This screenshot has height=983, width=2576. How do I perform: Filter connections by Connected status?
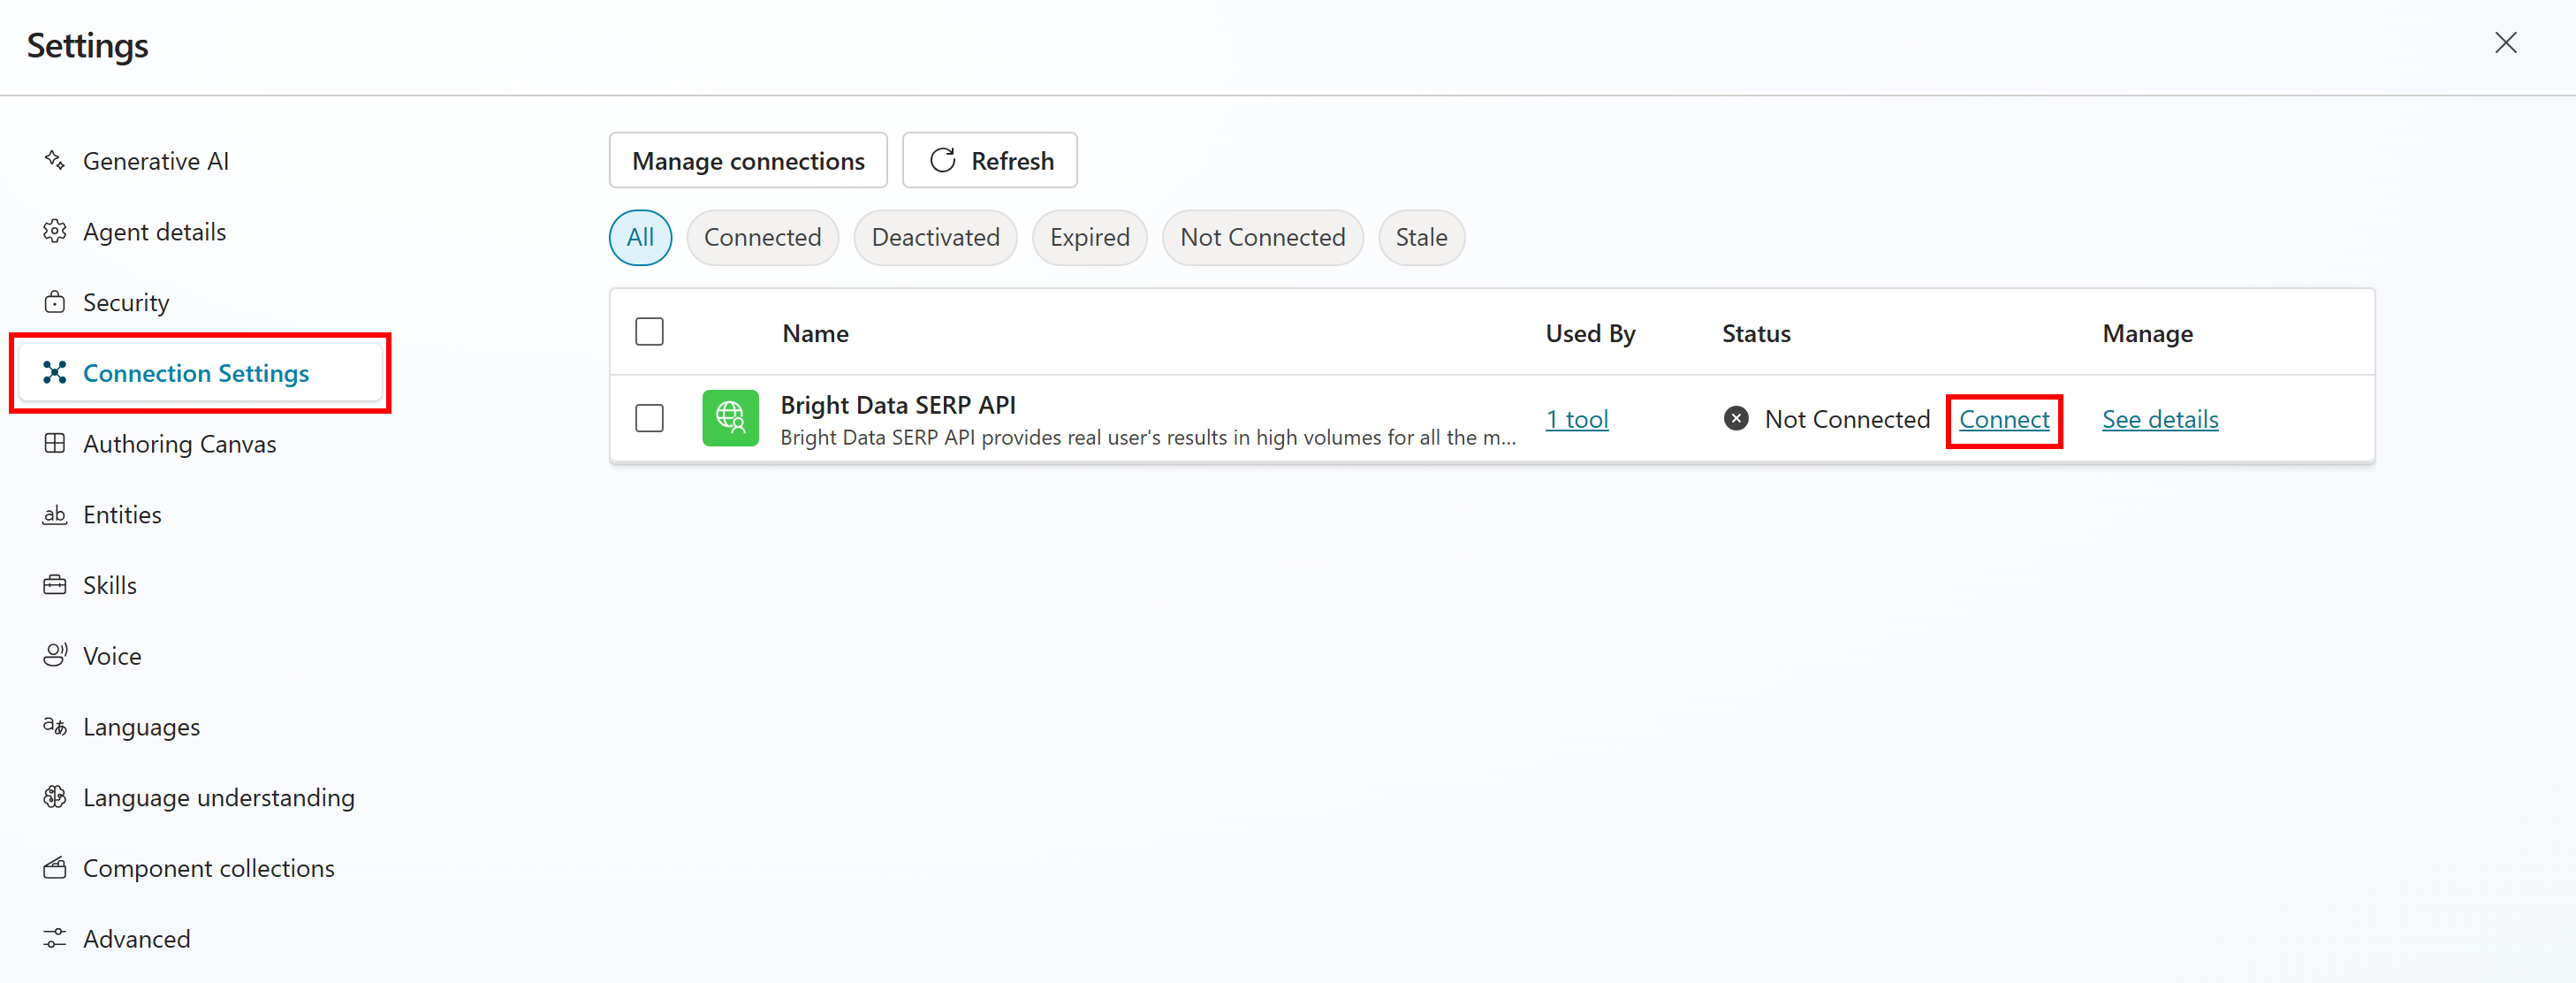tap(762, 238)
